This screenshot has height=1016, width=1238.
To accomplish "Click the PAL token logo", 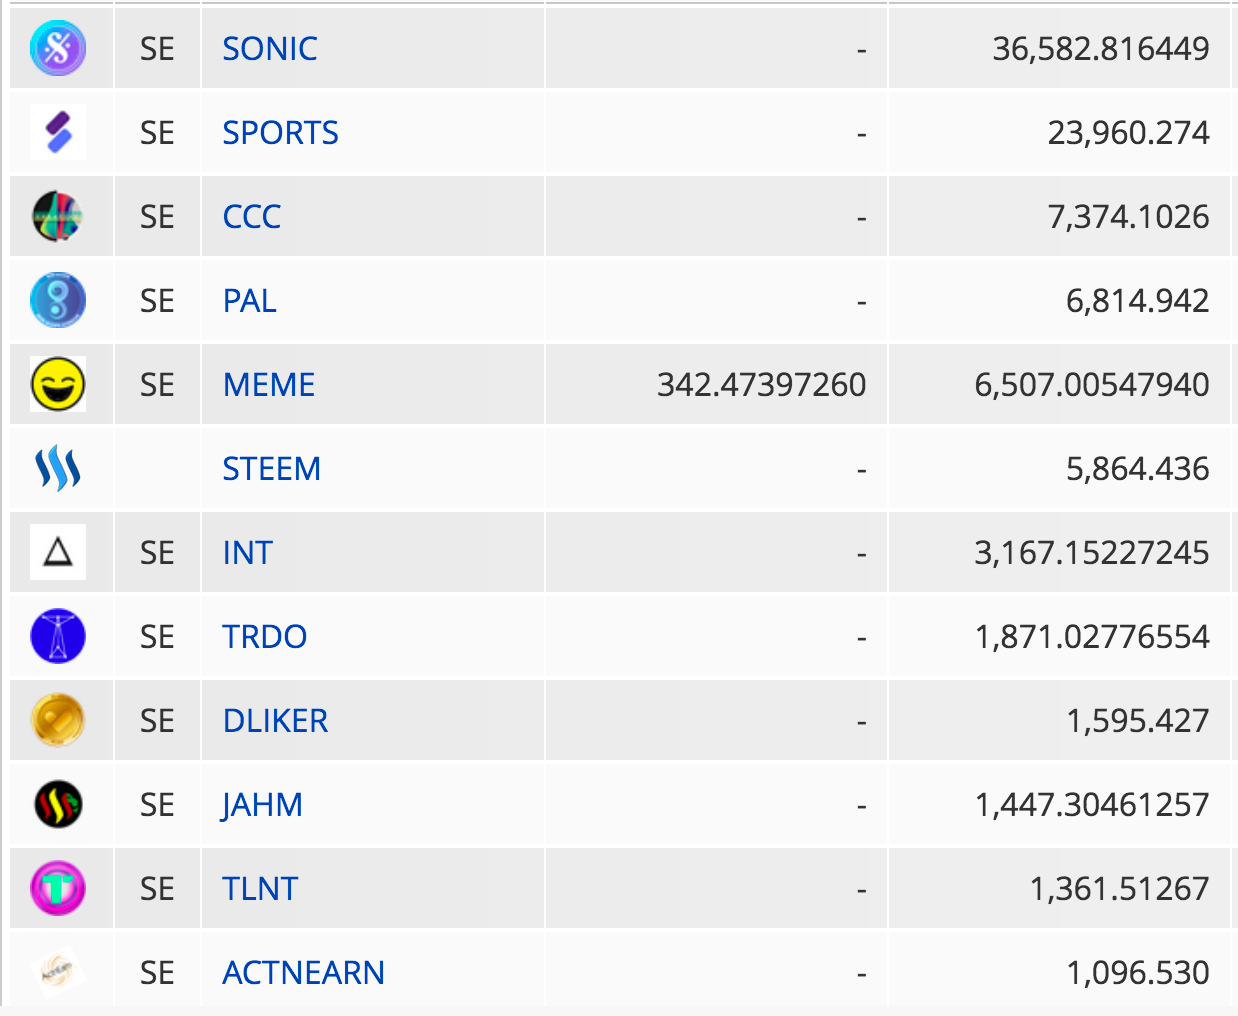I will [x=58, y=300].
